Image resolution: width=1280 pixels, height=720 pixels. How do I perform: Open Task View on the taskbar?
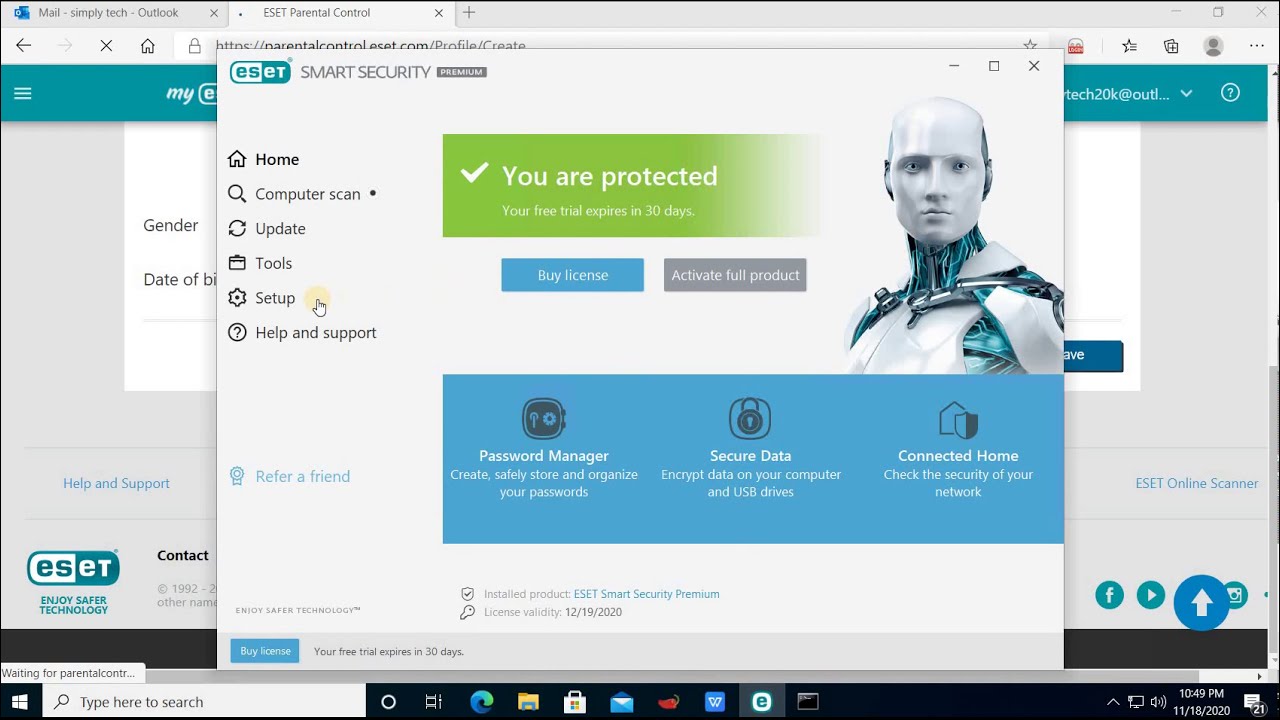click(x=433, y=702)
